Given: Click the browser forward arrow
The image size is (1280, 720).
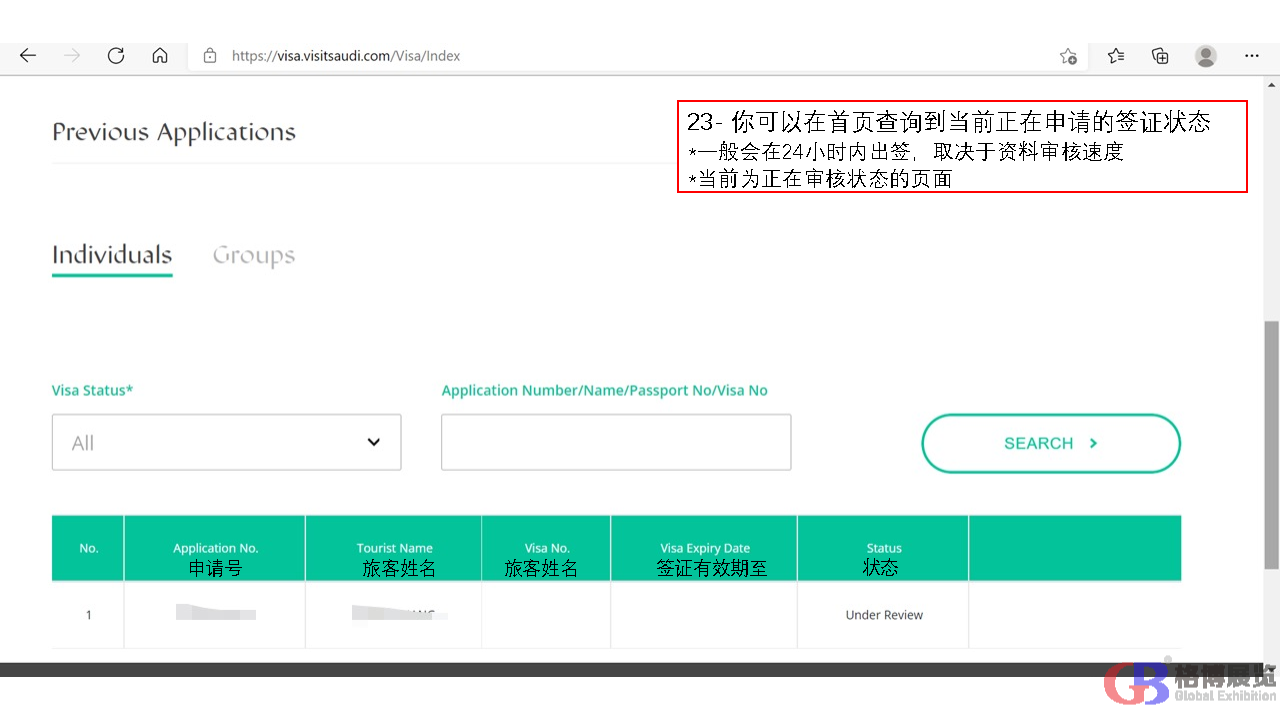Looking at the screenshot, I should coord(72,56).
